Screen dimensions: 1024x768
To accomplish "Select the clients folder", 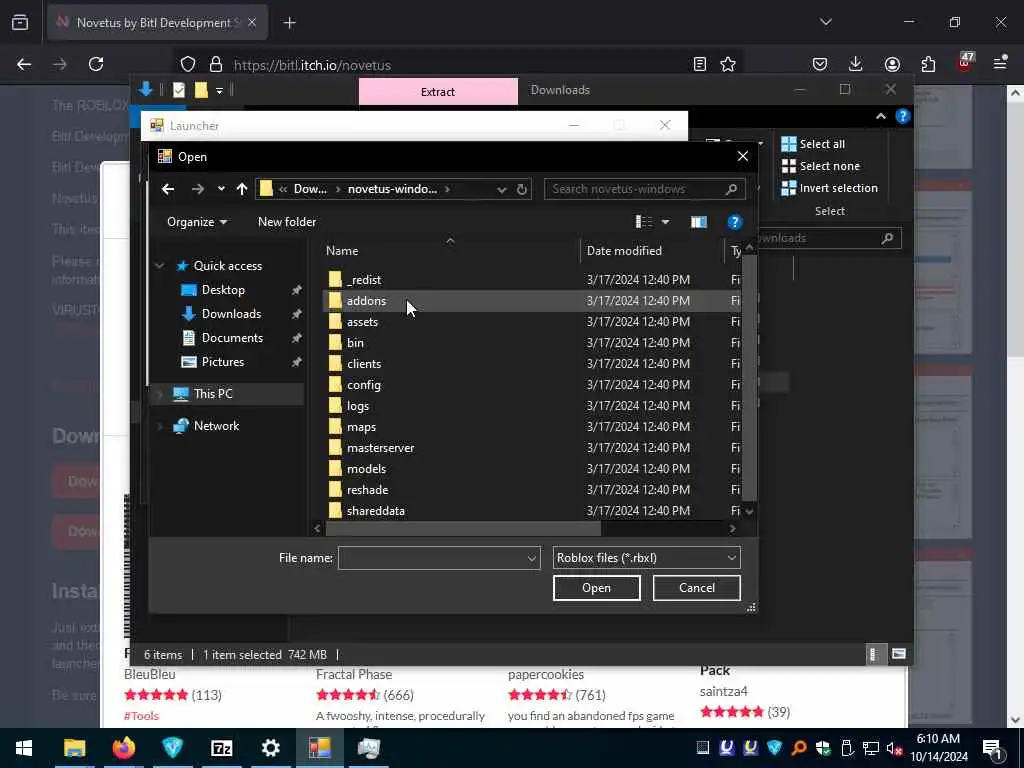I will point(364,364).
